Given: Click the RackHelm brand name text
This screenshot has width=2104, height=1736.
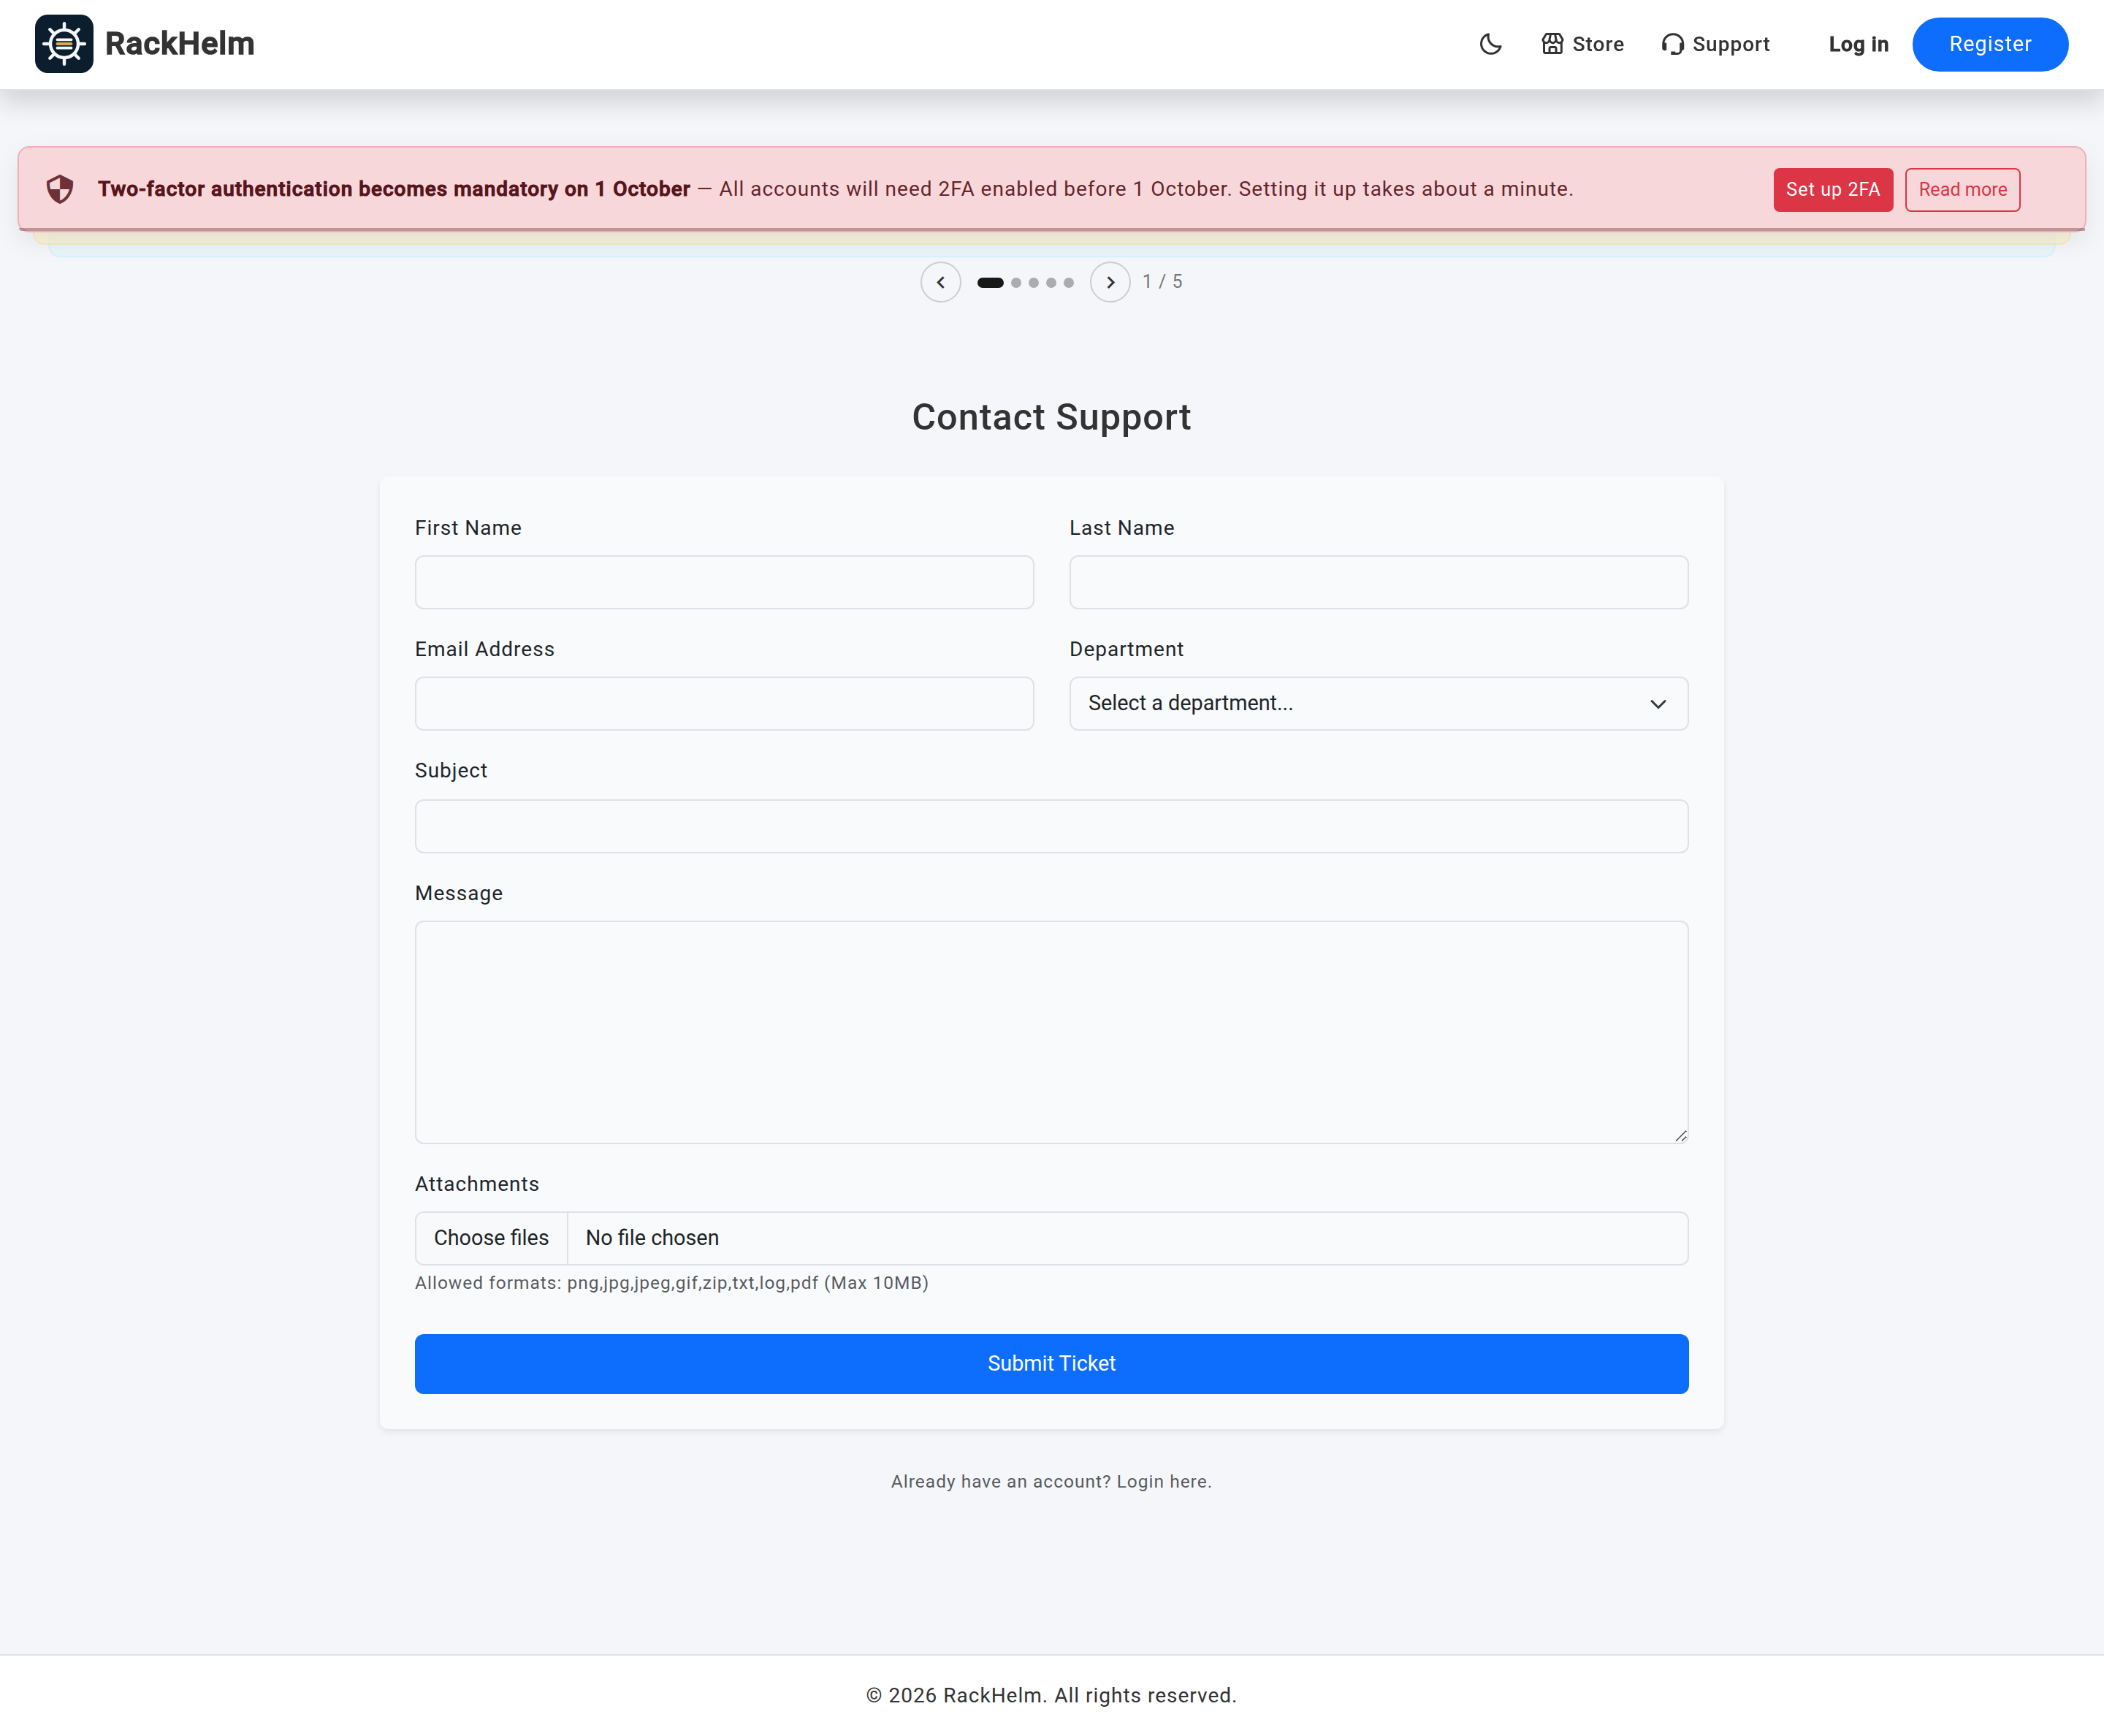Looking at the screenshot, I should tap(180, 44).
